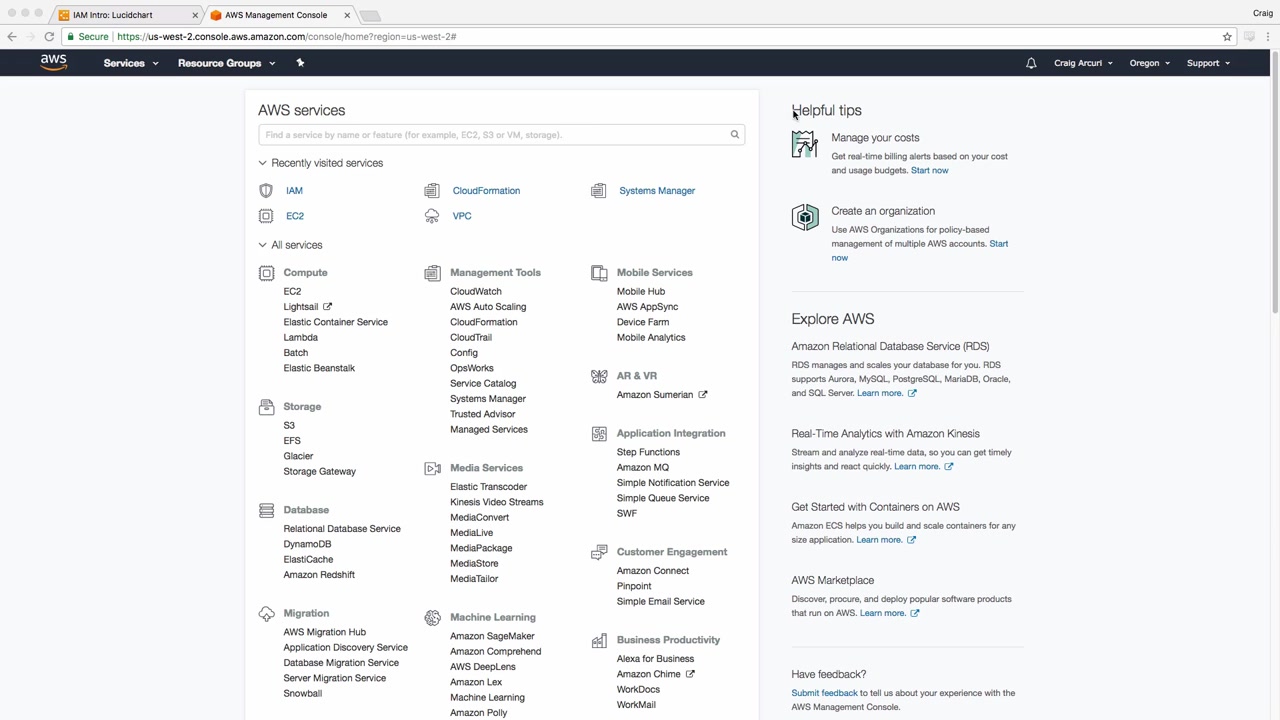1280x720 pixels.
Task: Click the Submit feedback link
Action: coord(824,693)
